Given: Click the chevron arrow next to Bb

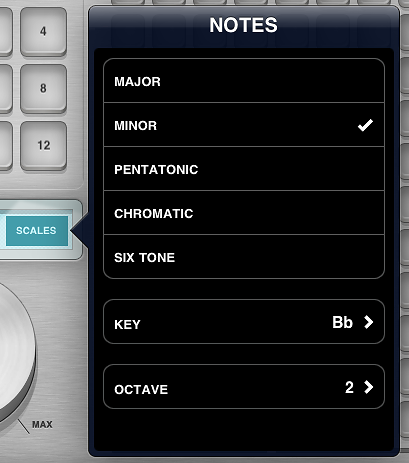Looking at the screenshot, I should pyautogui.click(x=368, y=322).
